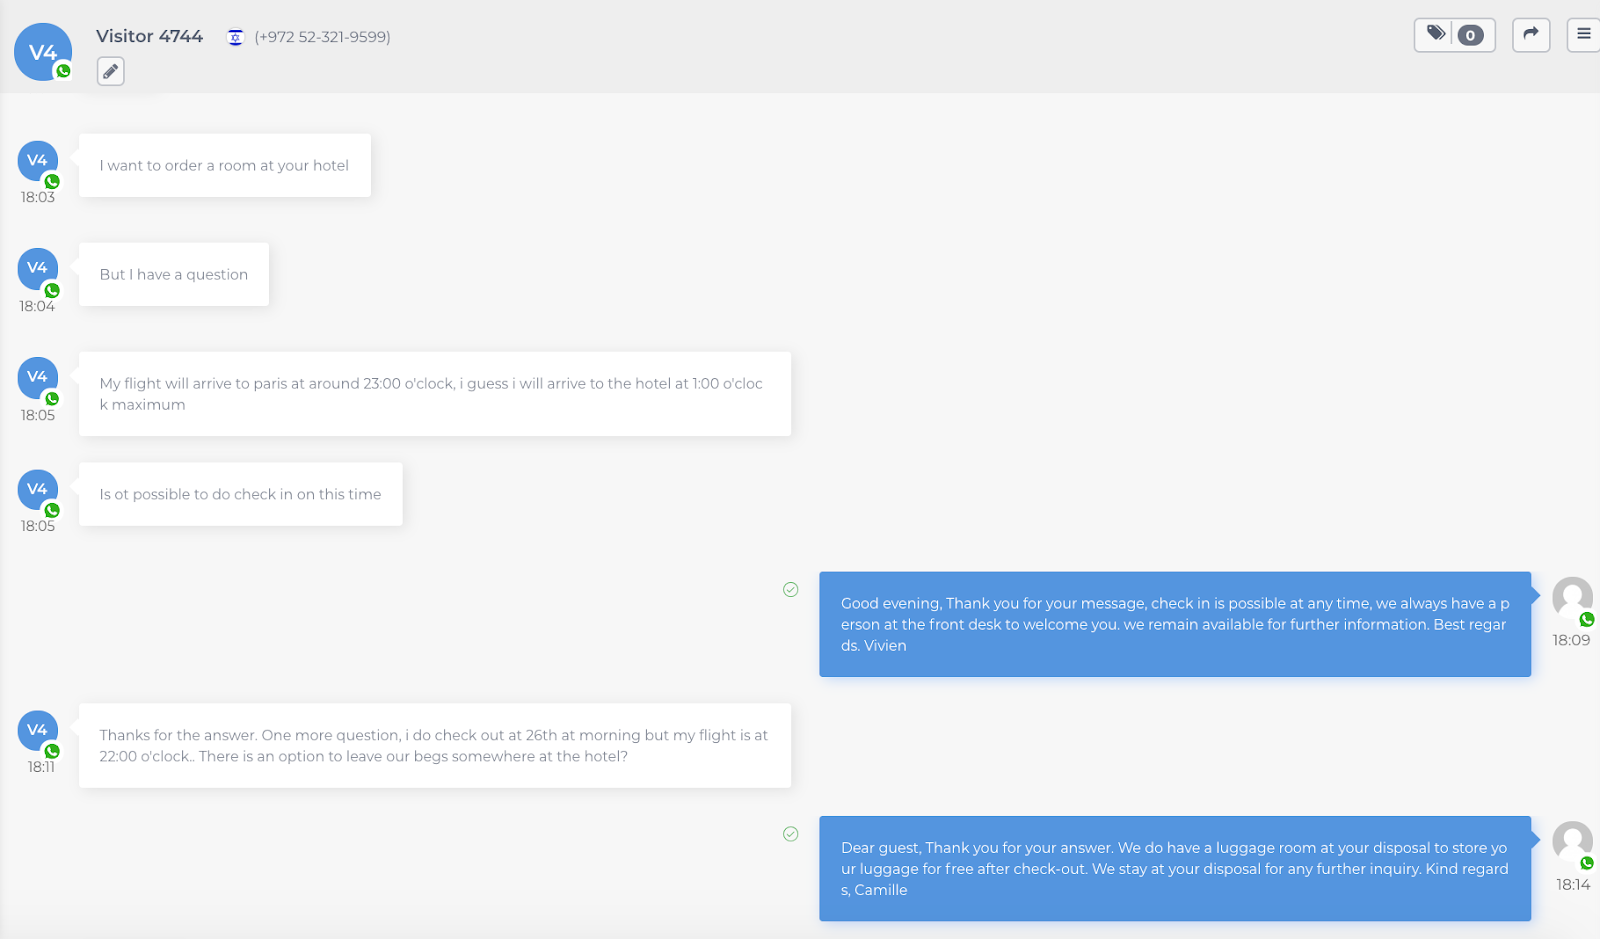Select the "But I have a question" message
Image resolution: width=1600 pixels, height=939 pixels.
pos(173,275)
